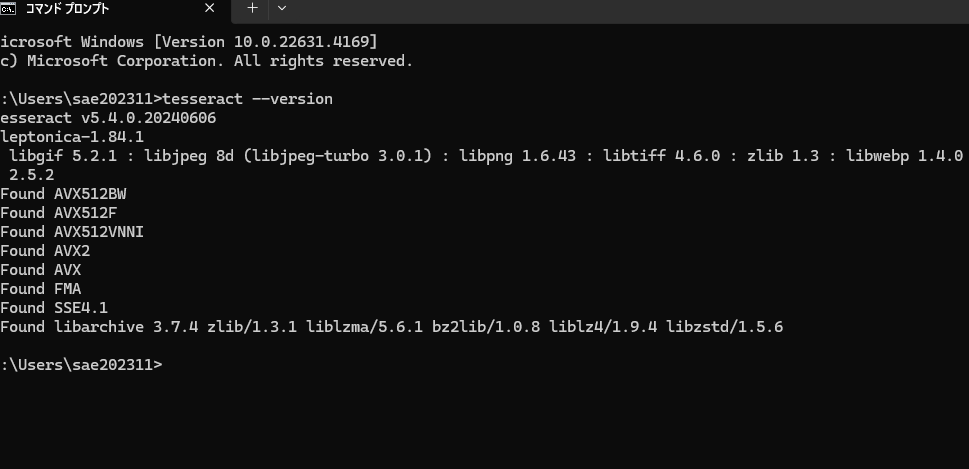Viewport: 969px width, 469px height.
Task: Expand the new tab profile dropdown chevron
Action: click(x=282, y=8)
